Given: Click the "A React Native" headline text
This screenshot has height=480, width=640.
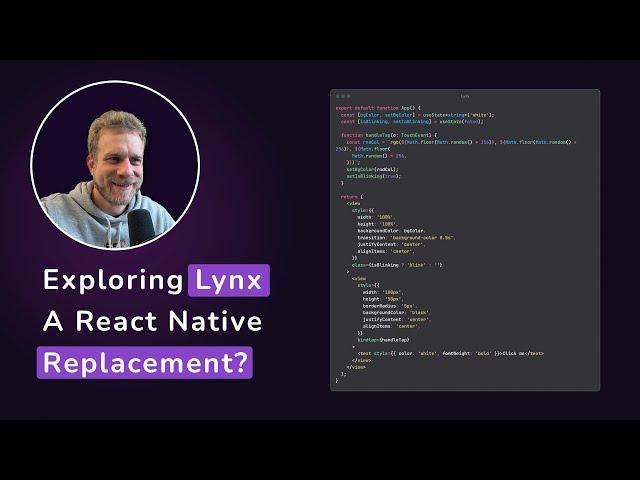Looking at the screenshot, I should pyautogui.click(x=152, y=321).
